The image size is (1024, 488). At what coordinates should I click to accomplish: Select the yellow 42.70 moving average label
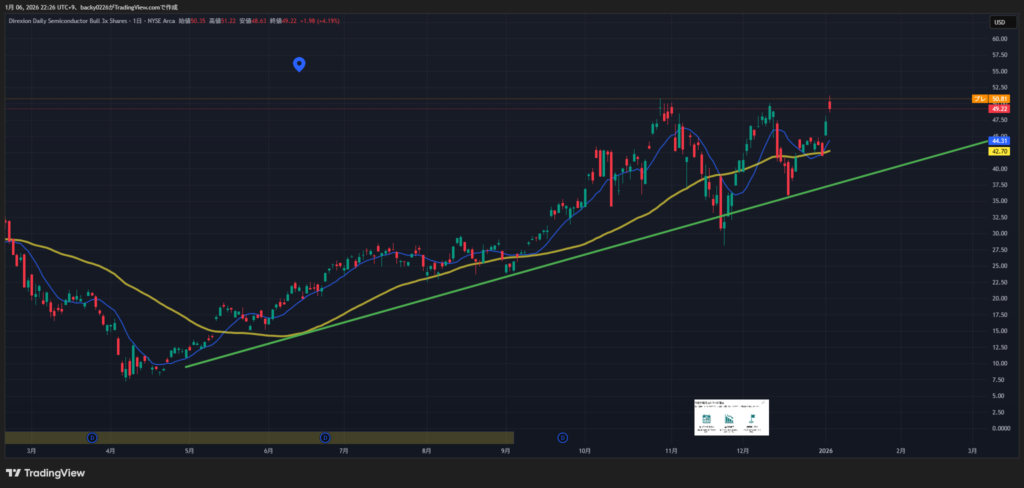(x=997, y=151)
